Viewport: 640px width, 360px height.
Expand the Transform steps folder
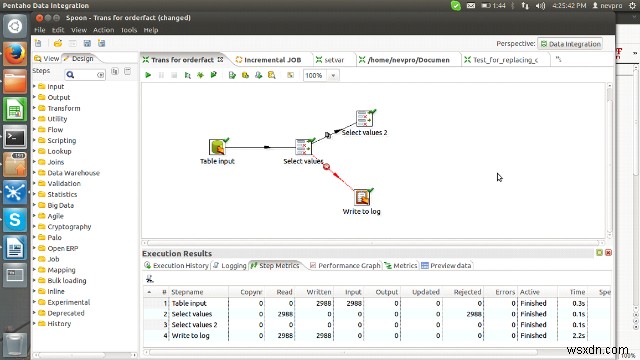pos(34,108)
